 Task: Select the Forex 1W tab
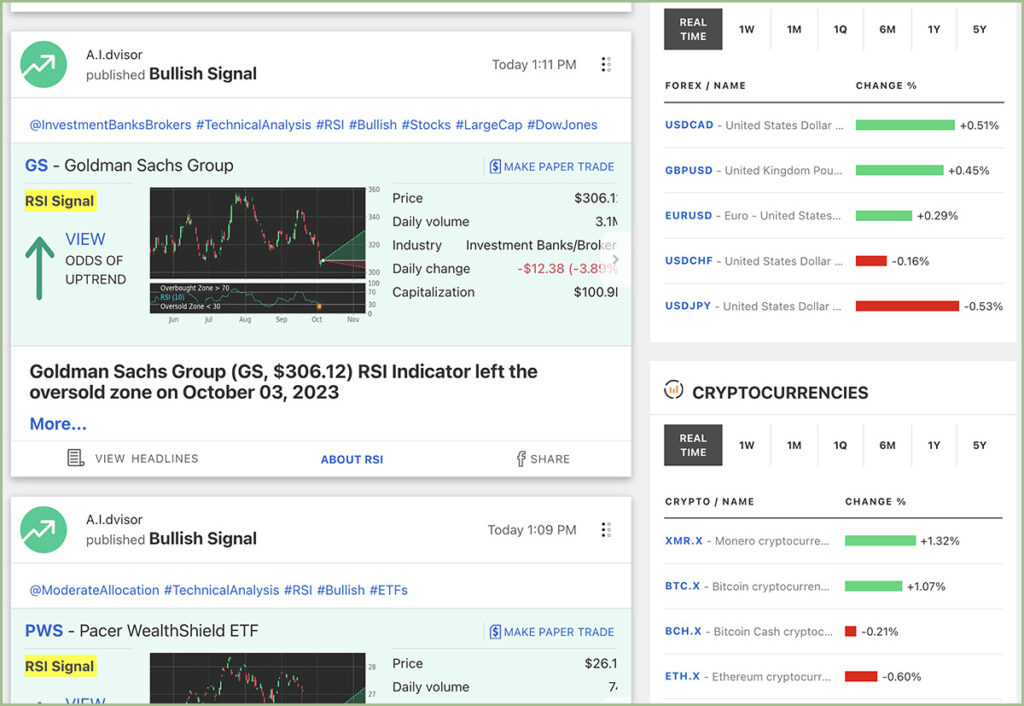coord(746,29)
